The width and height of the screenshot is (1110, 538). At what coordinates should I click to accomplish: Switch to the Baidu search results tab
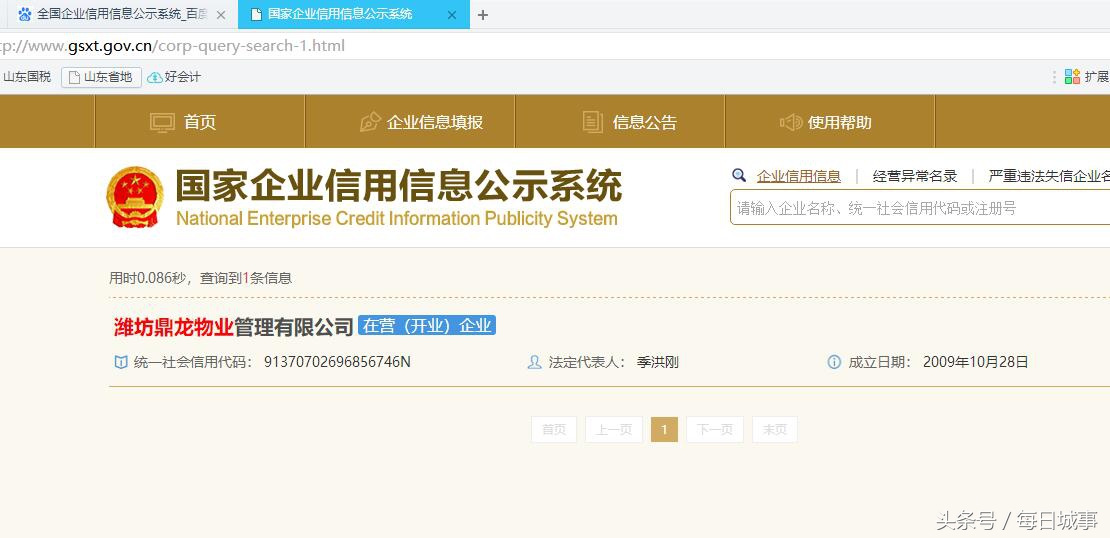(x=120, y=14)
